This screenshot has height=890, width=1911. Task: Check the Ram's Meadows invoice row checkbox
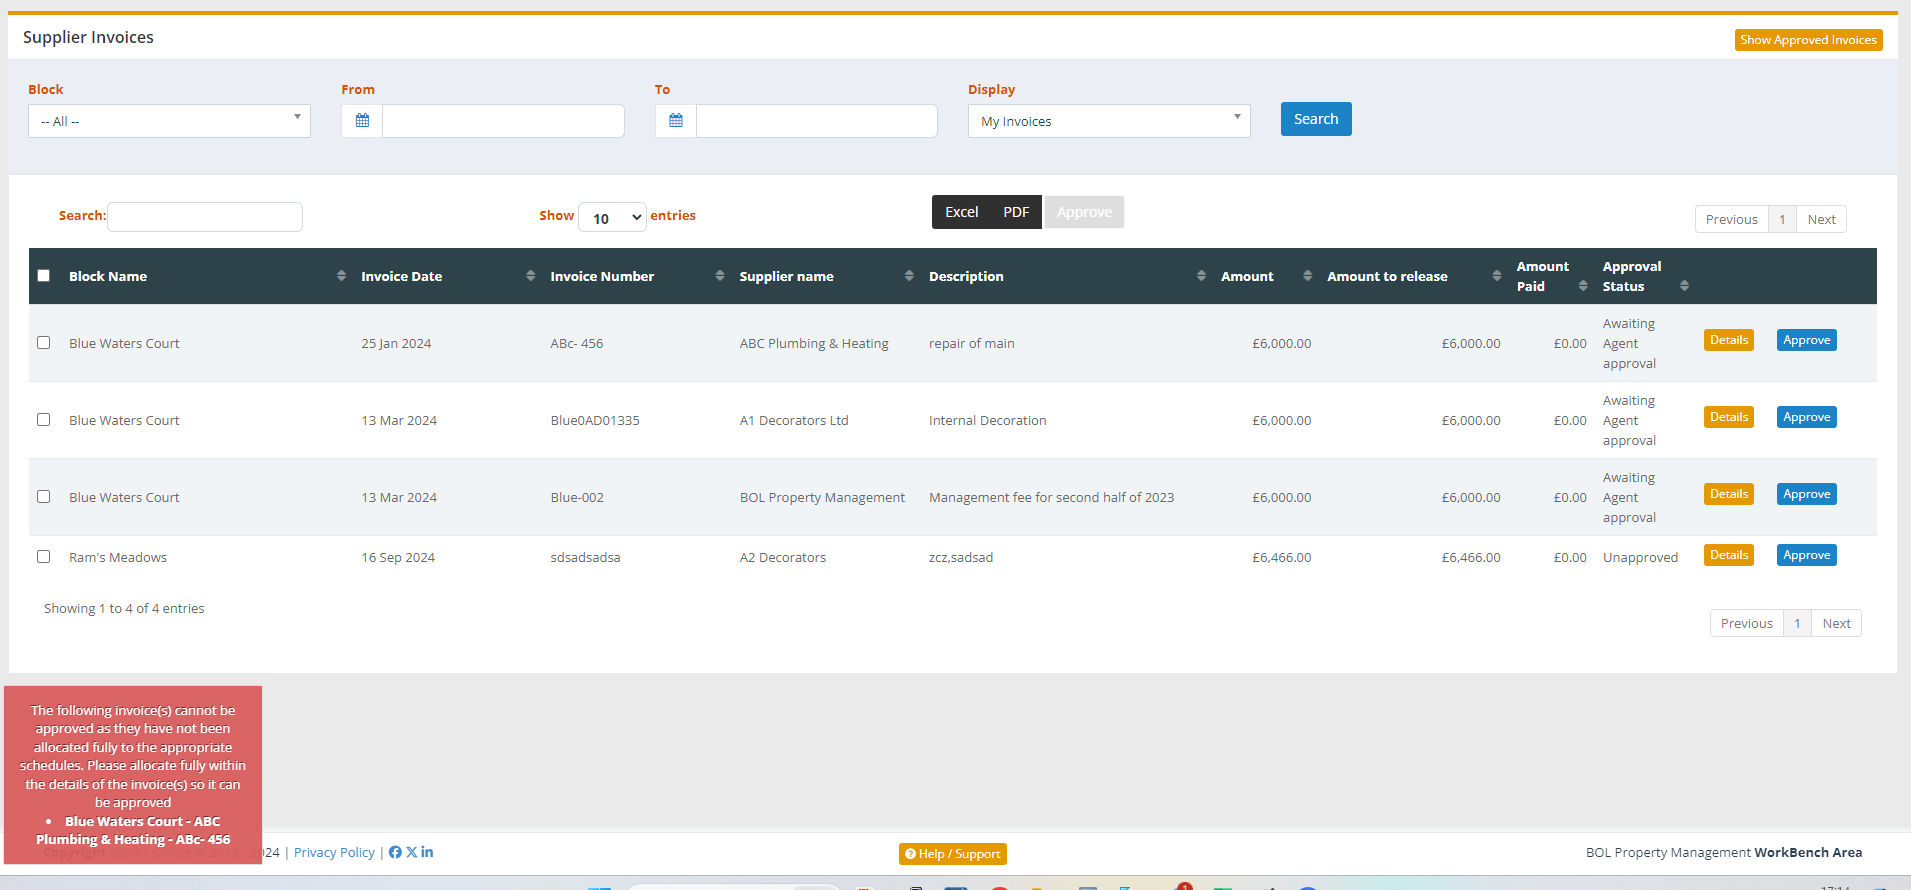pos(44,557)
